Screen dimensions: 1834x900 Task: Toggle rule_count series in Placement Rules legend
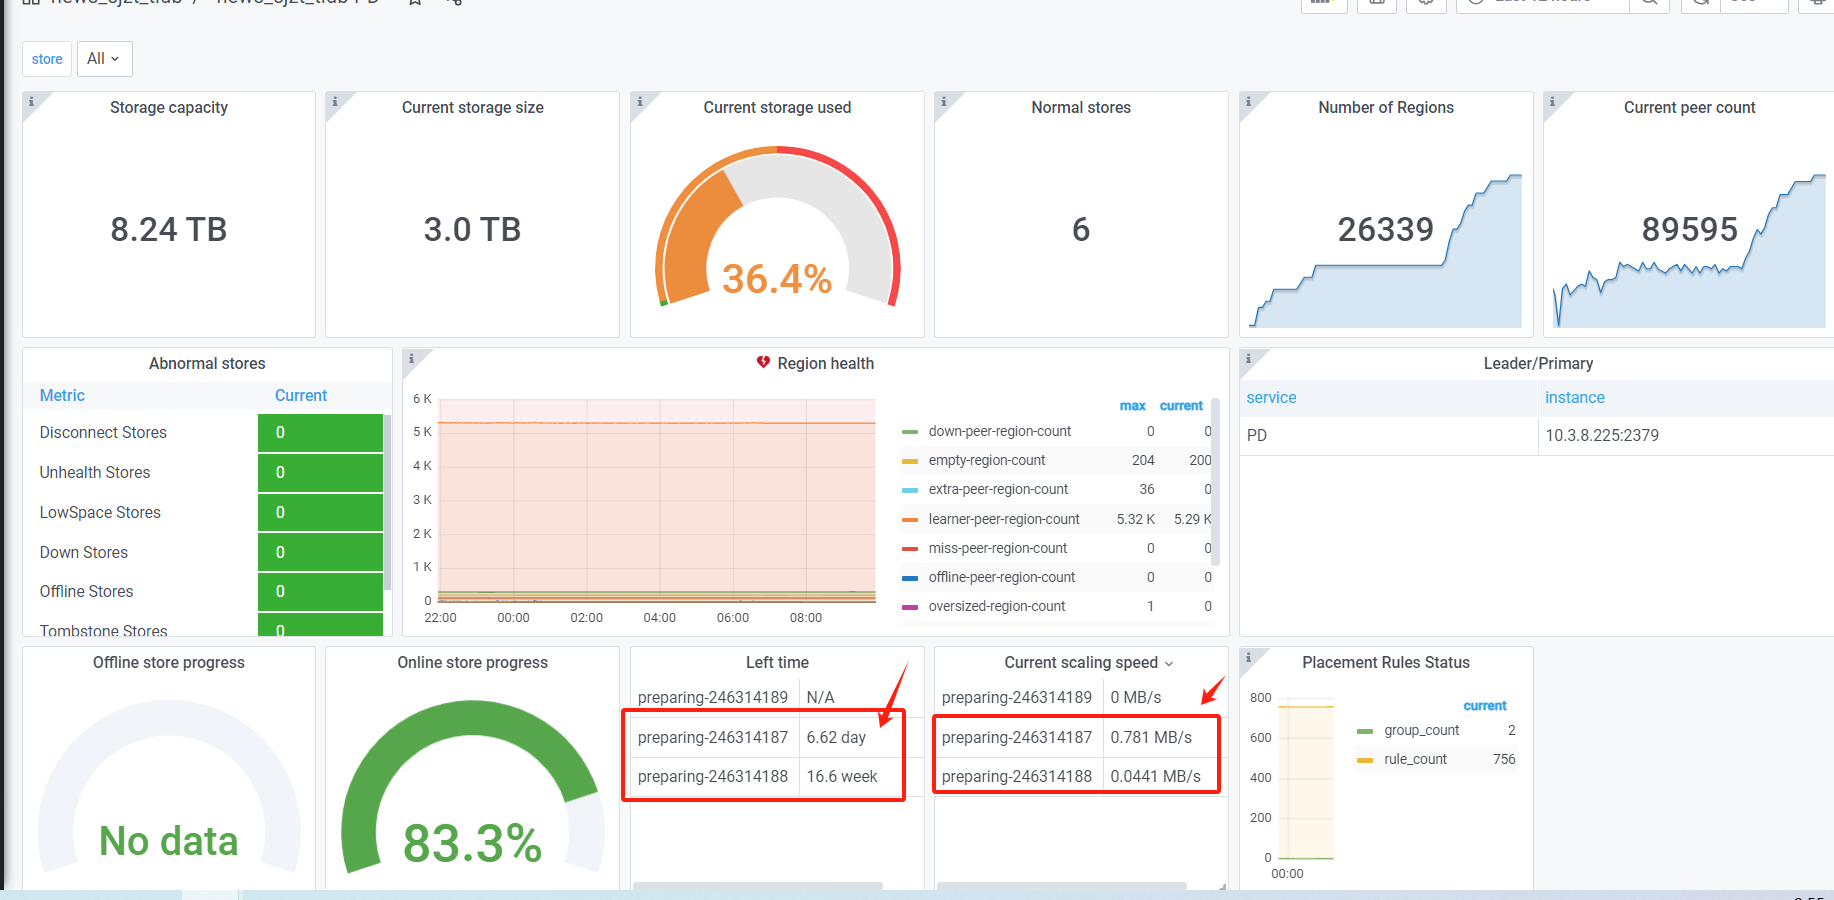(1414, 760)
